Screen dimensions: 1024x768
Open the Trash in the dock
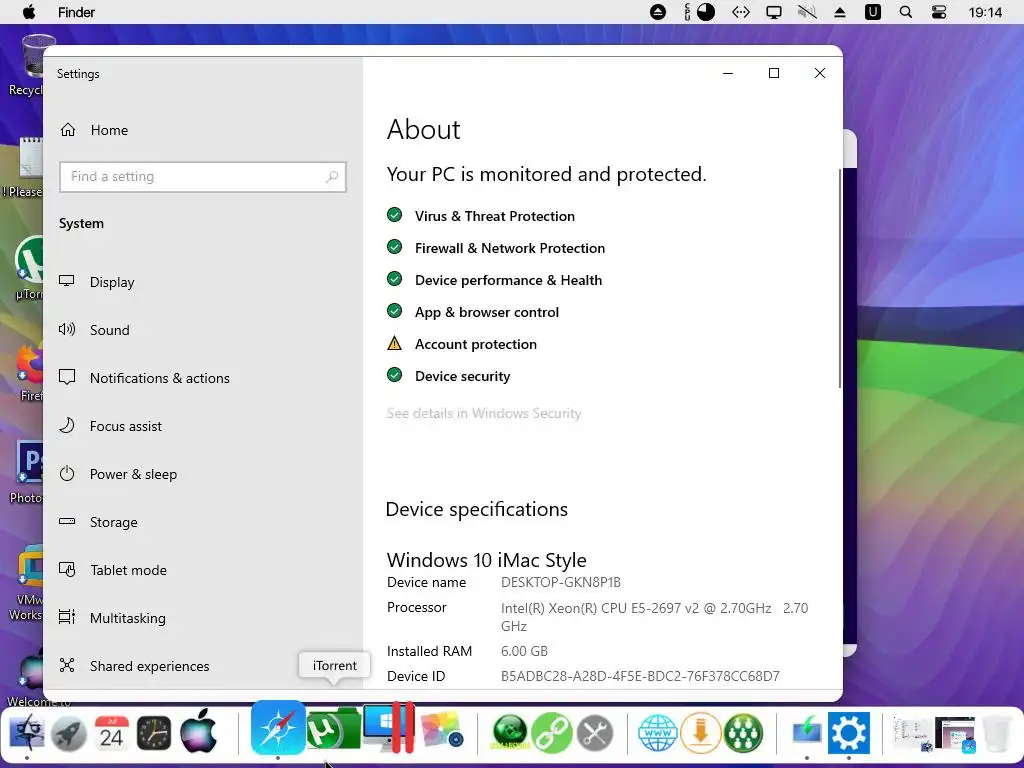click(997, 733)
